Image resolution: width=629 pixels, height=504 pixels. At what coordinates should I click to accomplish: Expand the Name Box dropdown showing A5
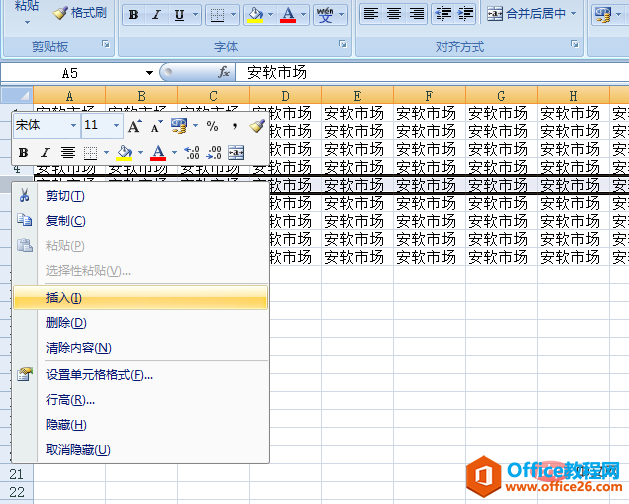[x=149, y=73]
